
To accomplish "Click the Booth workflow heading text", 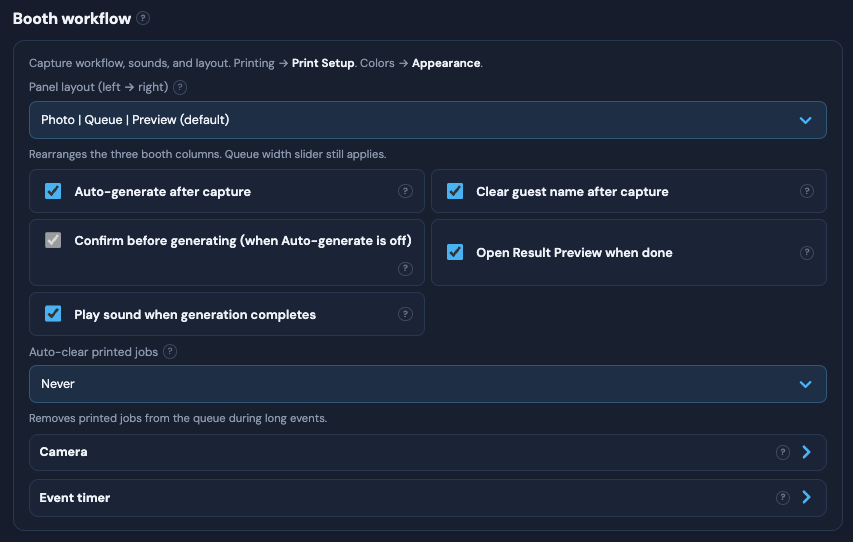I will 72,19.
